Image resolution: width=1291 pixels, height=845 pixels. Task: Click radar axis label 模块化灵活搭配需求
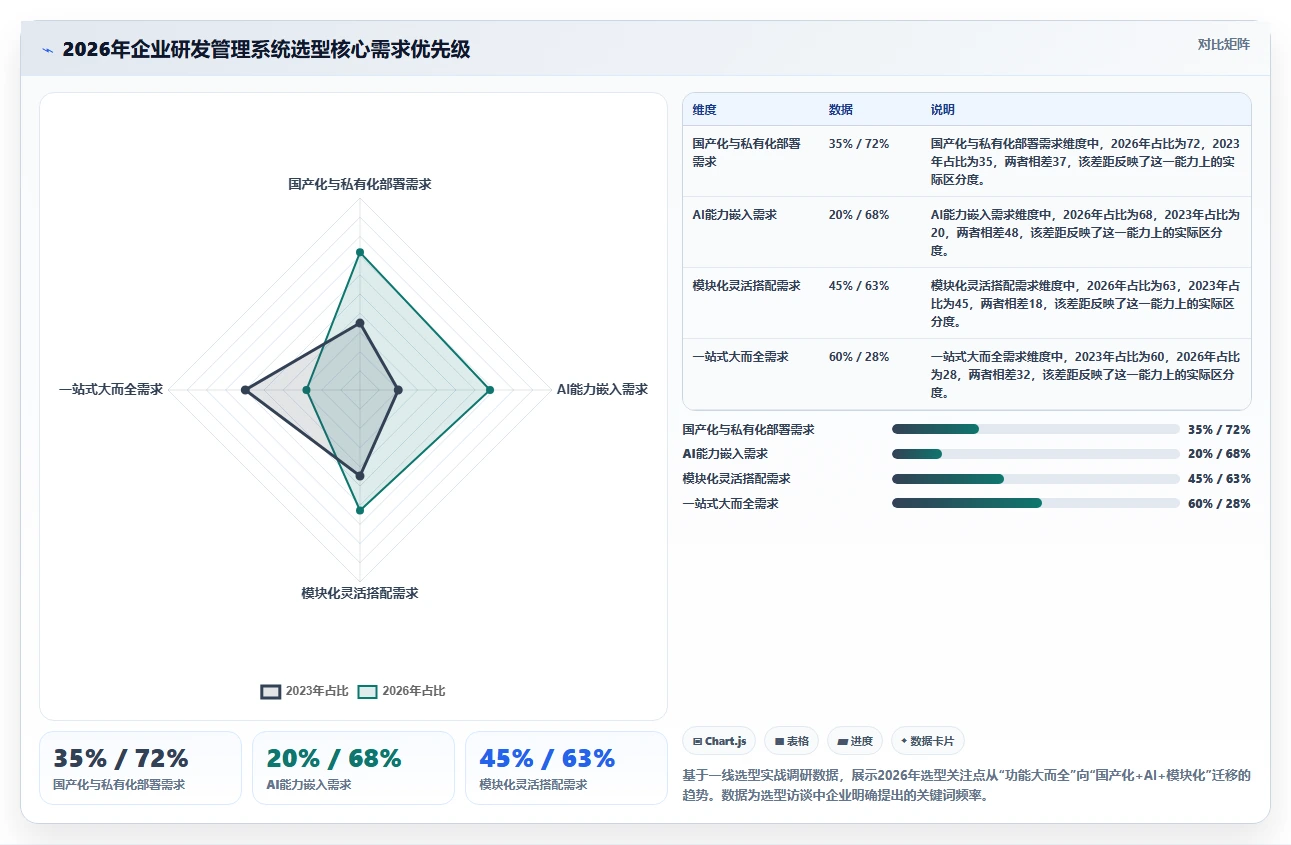[360, 593]
